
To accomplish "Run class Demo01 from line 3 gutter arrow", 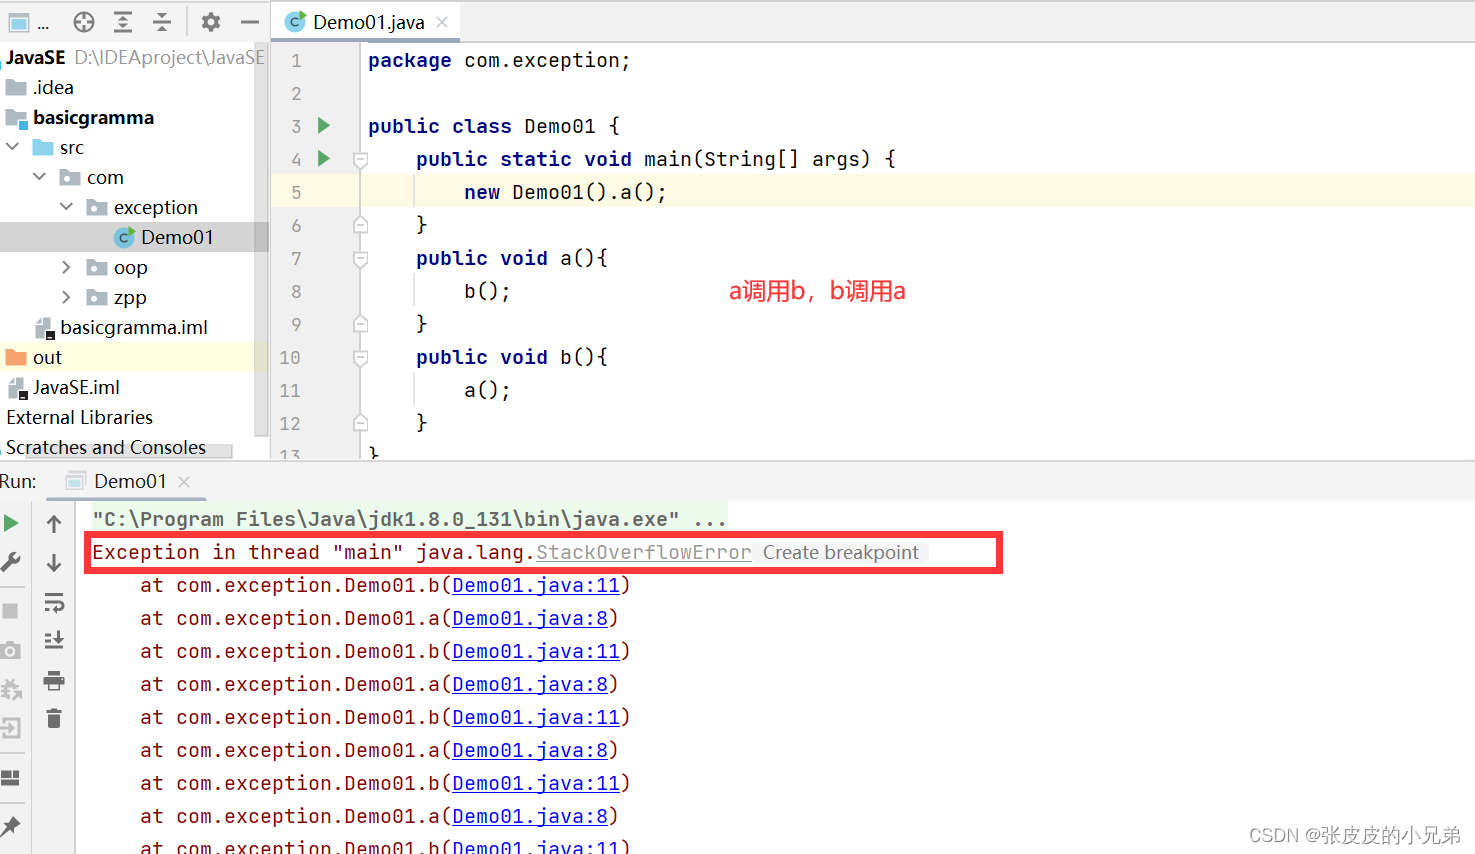I will pyautogui.click(x=324, y=125).
